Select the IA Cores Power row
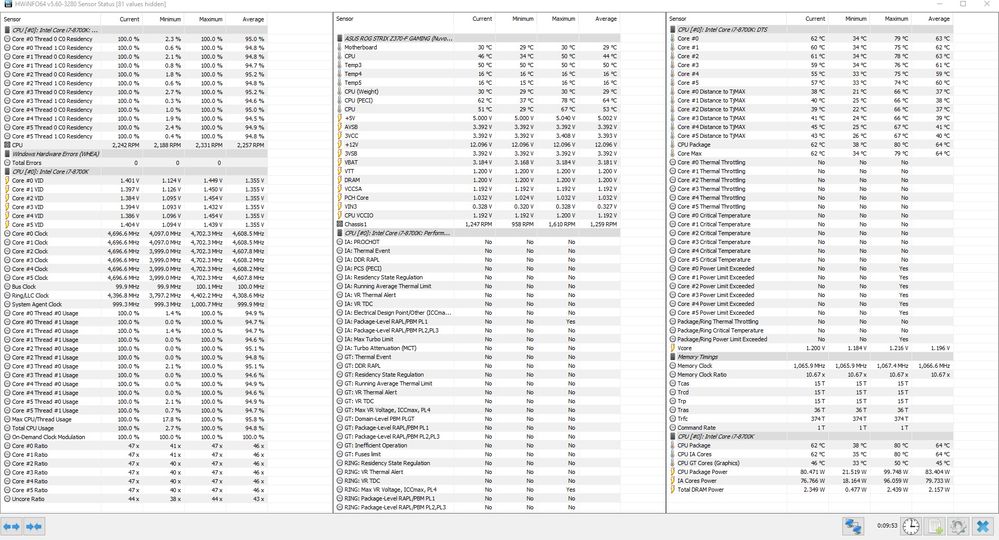 [x=810, y=481]
